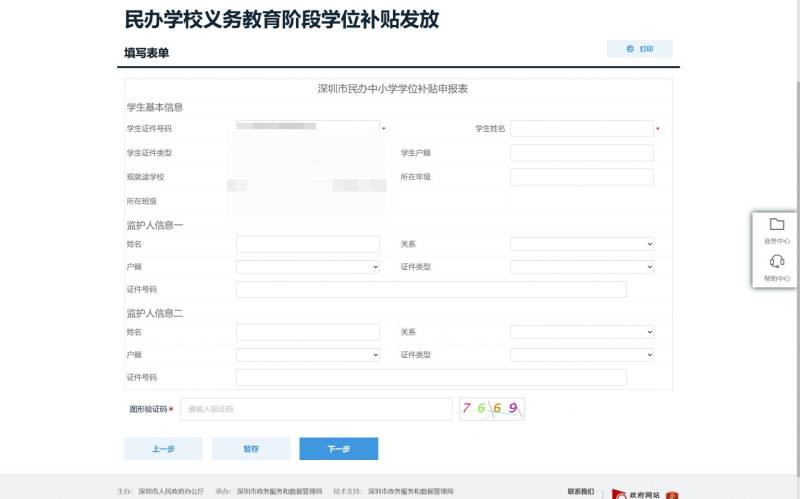Click the 所在年级 text field
The width and height of the screenshot is (800, 499).
pos(581,177)
